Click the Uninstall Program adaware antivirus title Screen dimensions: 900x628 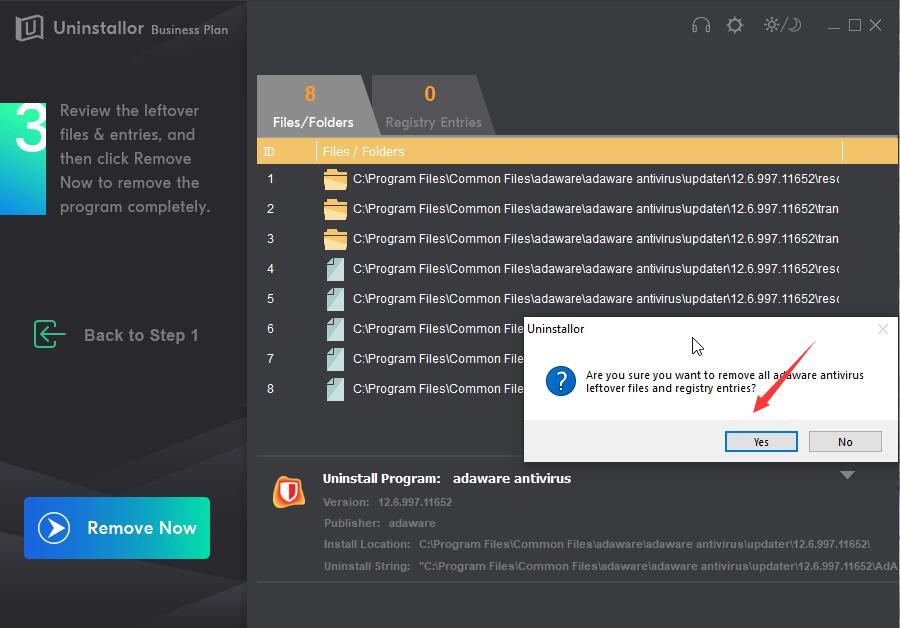click(x=447, y=479)
